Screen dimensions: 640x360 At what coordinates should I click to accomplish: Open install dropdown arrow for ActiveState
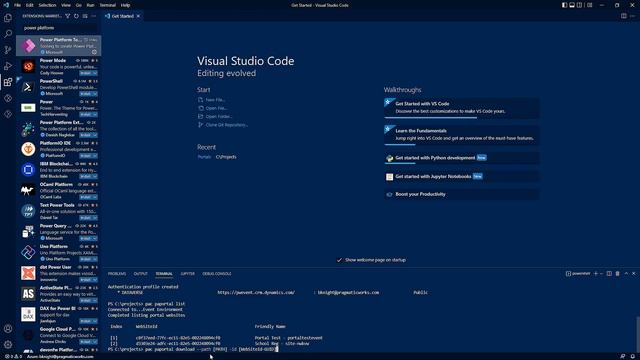click(95, 300)
